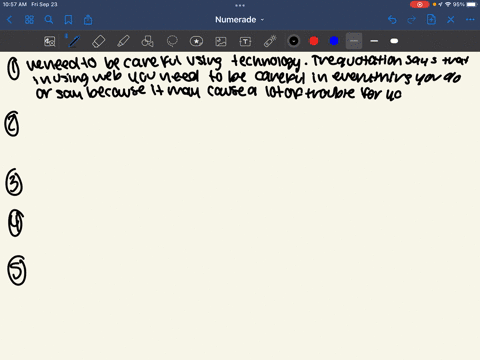480x360 pixels.
Task: Open the page thumbnails grid view
Action: tap(29, 20)
